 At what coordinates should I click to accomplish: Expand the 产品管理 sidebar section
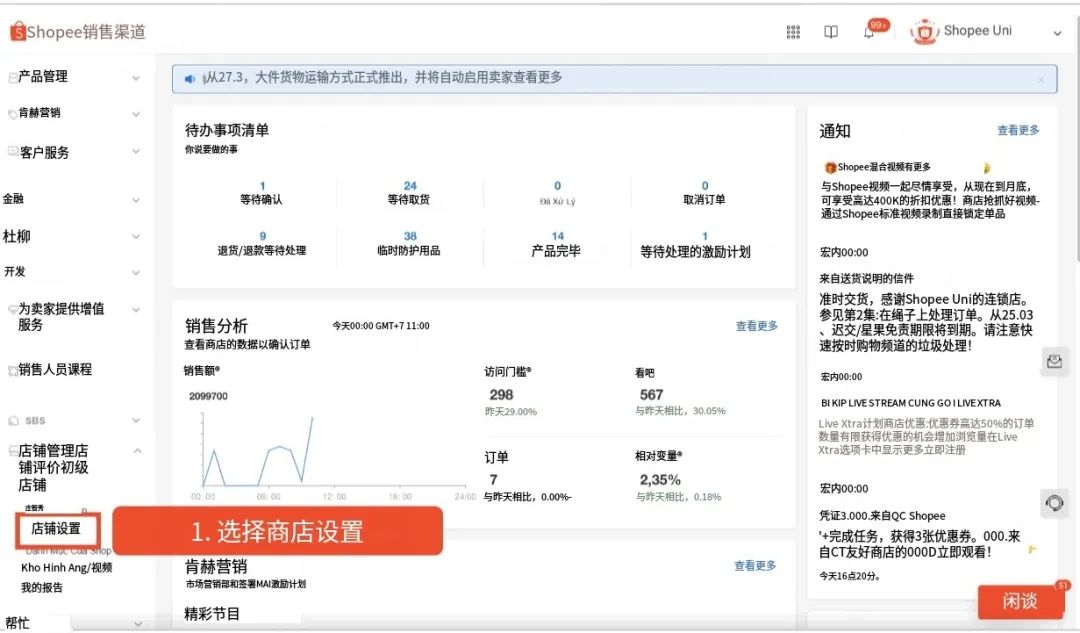coord(136,77)
